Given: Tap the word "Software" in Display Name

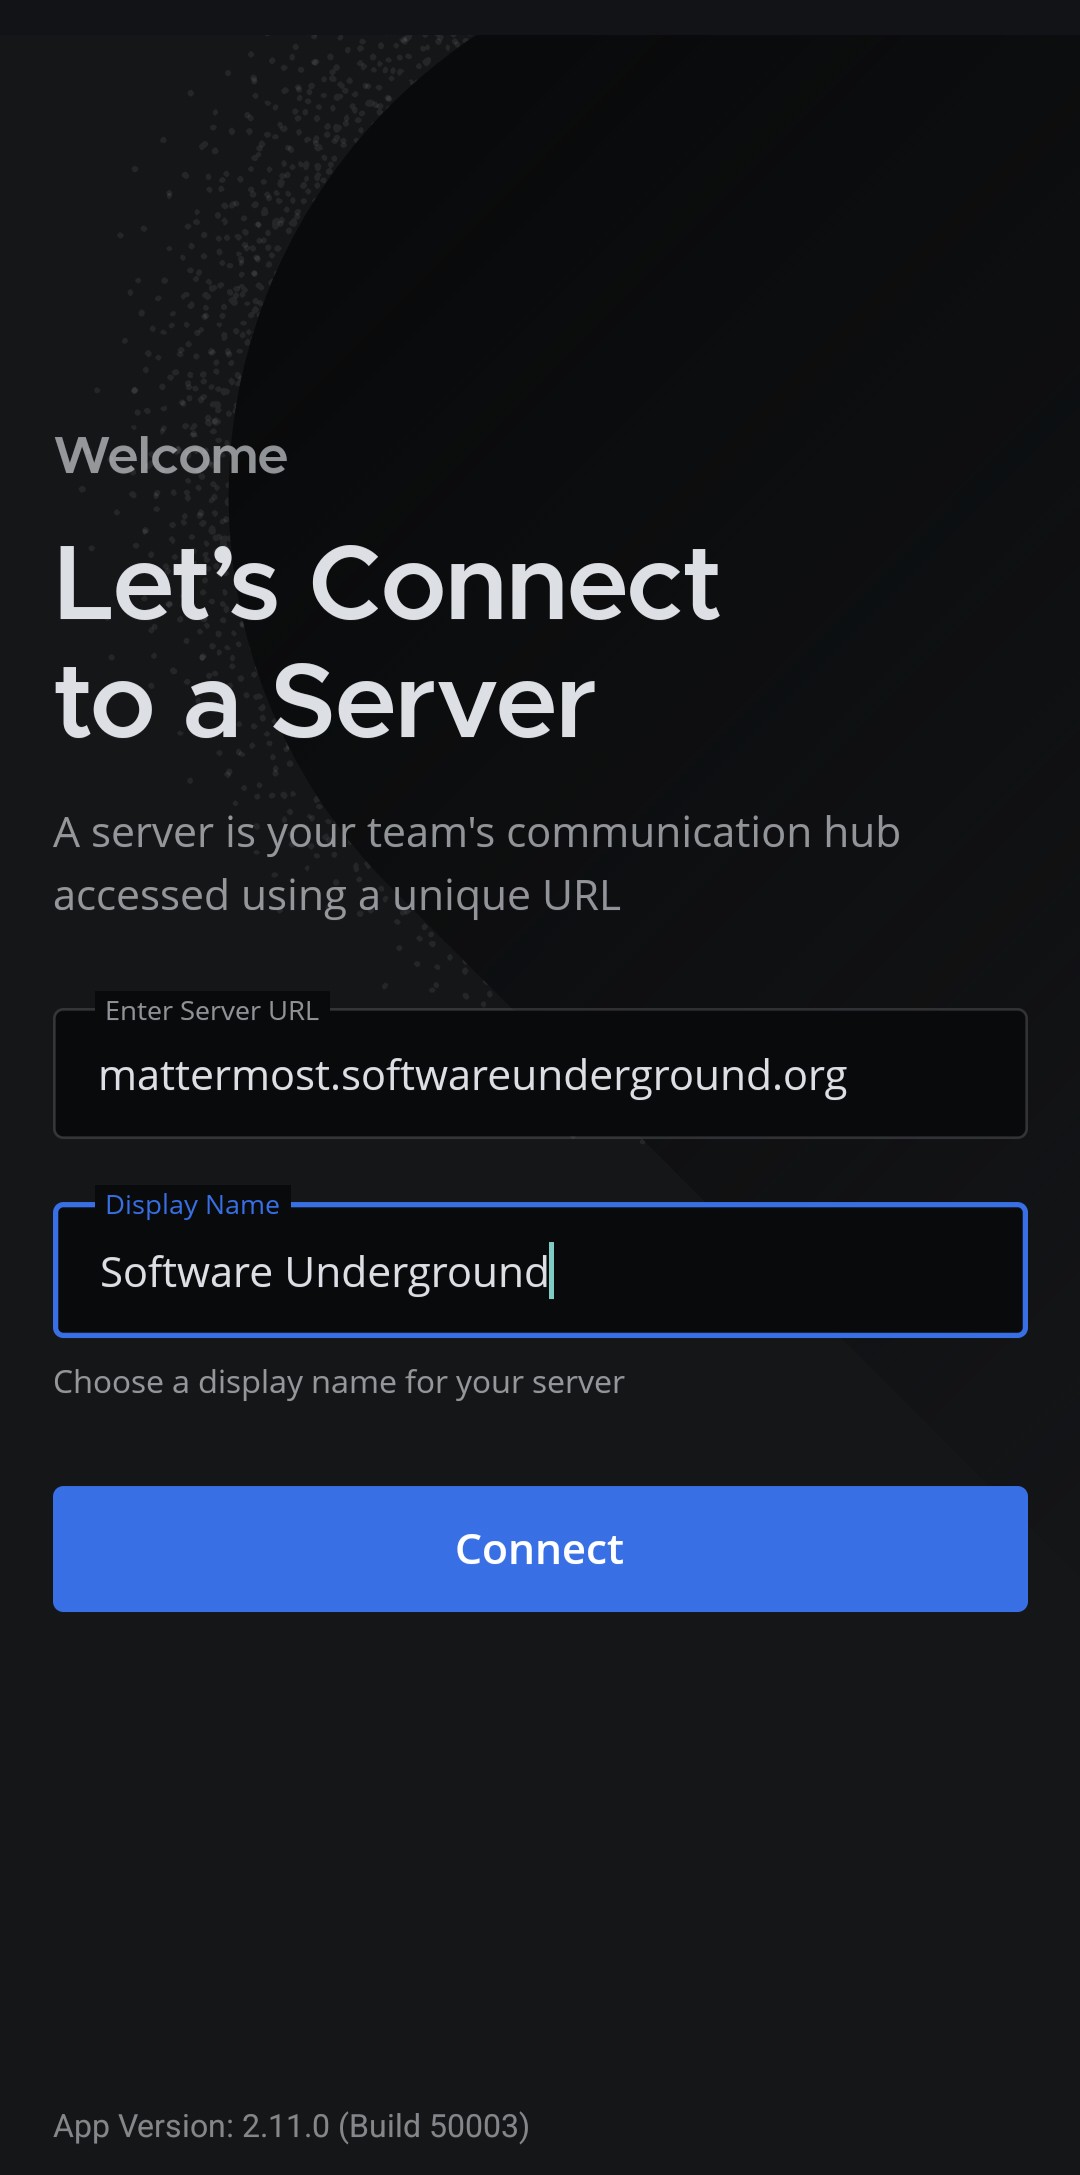Looking at the screenshot, I should [186, 1272].
